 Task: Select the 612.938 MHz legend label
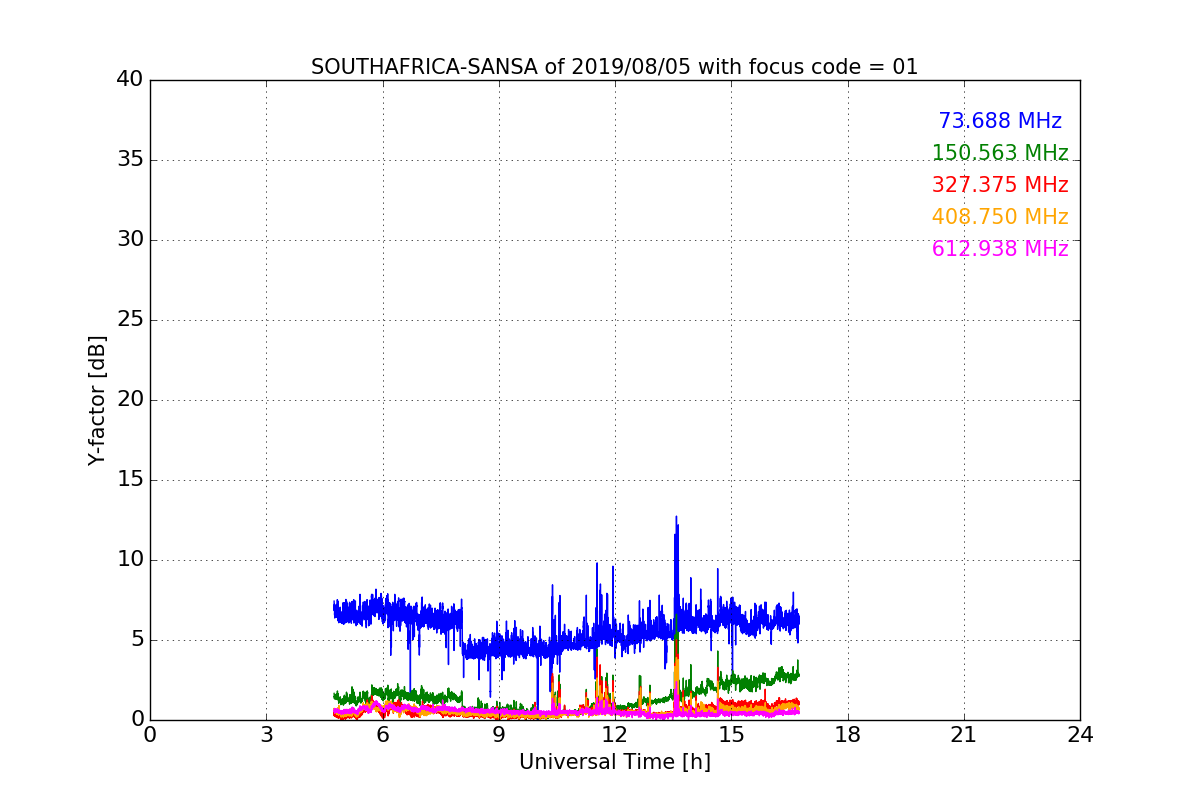click(1000, 249)
